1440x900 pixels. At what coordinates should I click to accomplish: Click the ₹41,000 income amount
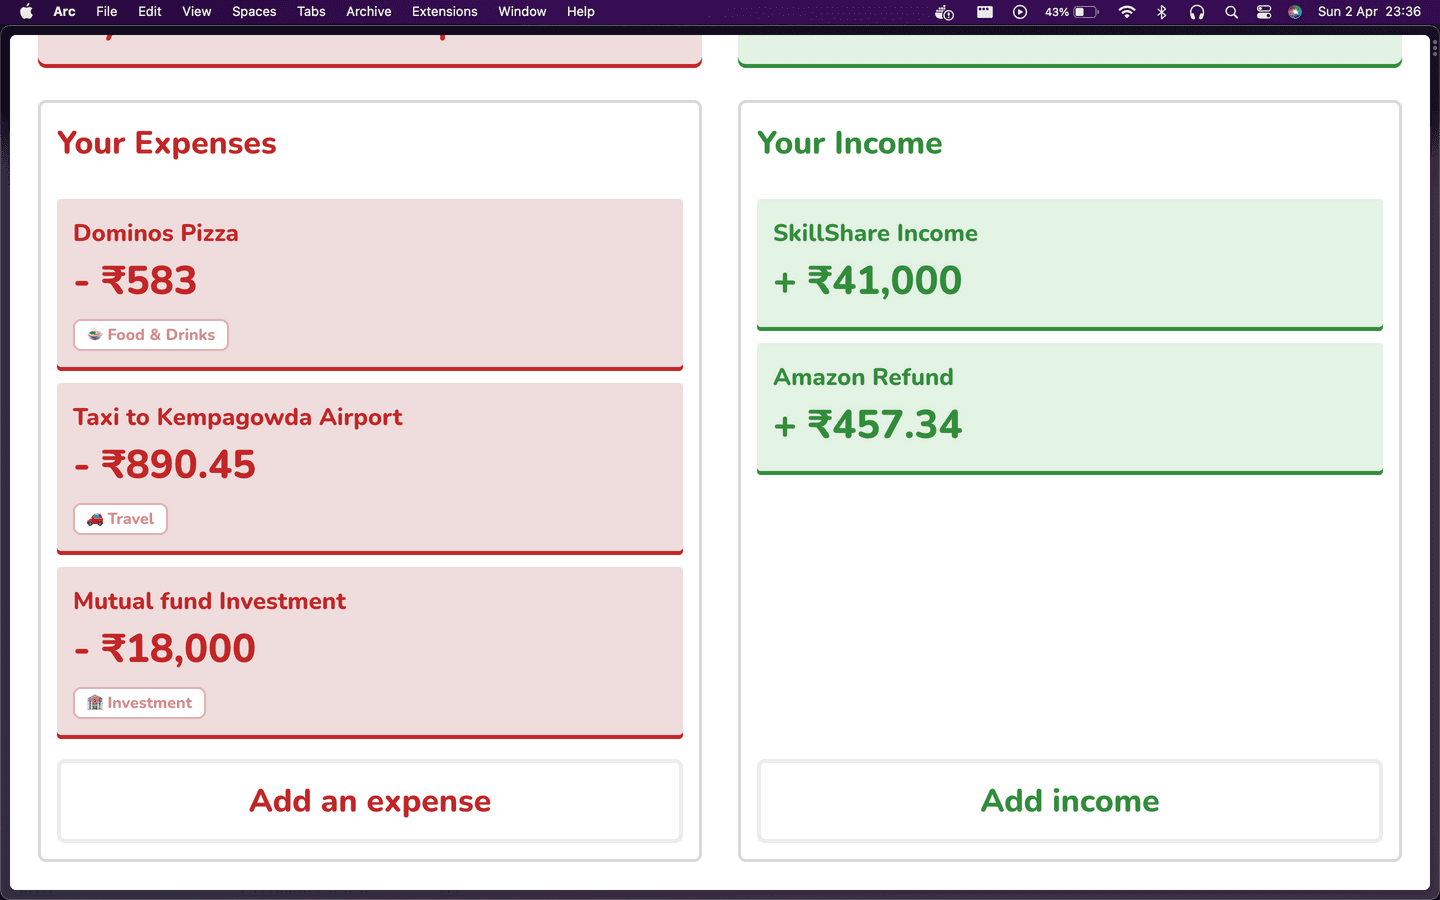[x=868, y=281]
